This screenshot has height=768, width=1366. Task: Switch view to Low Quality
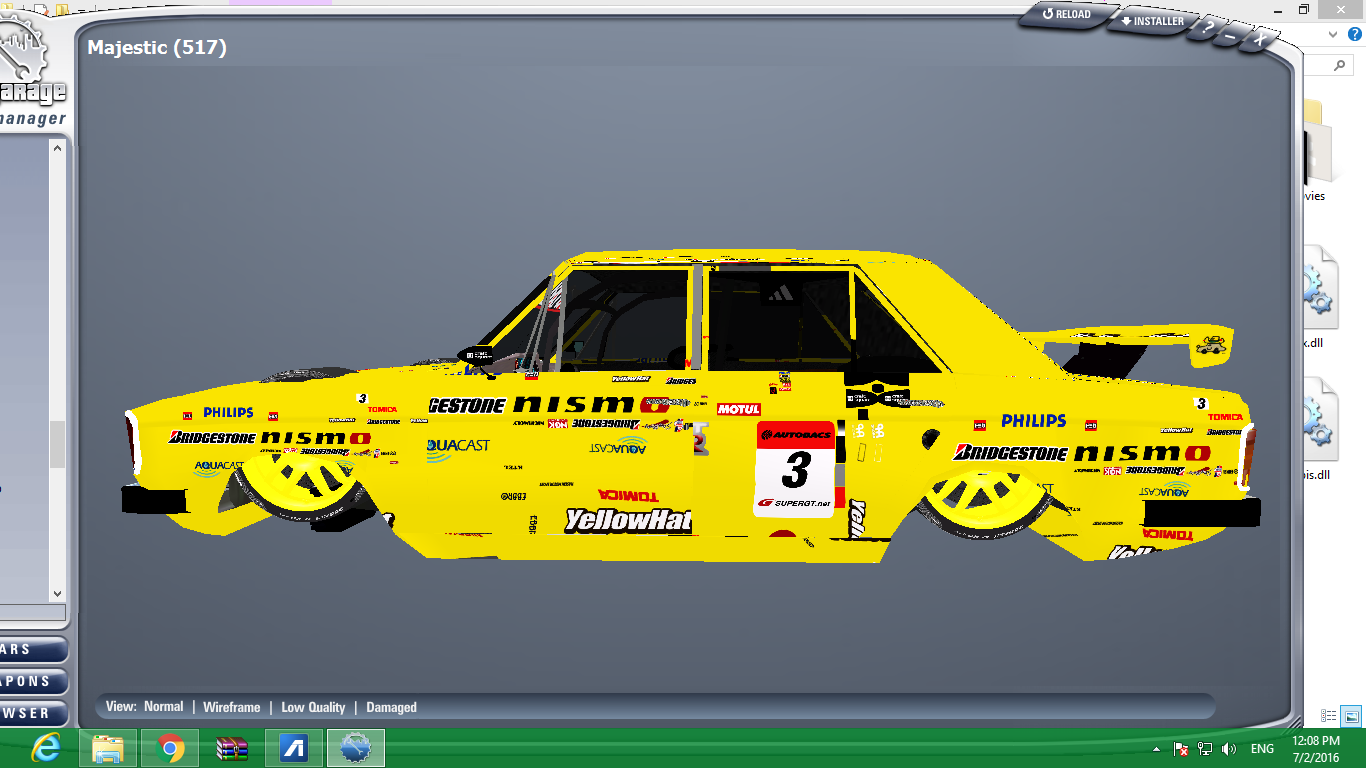pyautogui.click(x=313, y=707)
